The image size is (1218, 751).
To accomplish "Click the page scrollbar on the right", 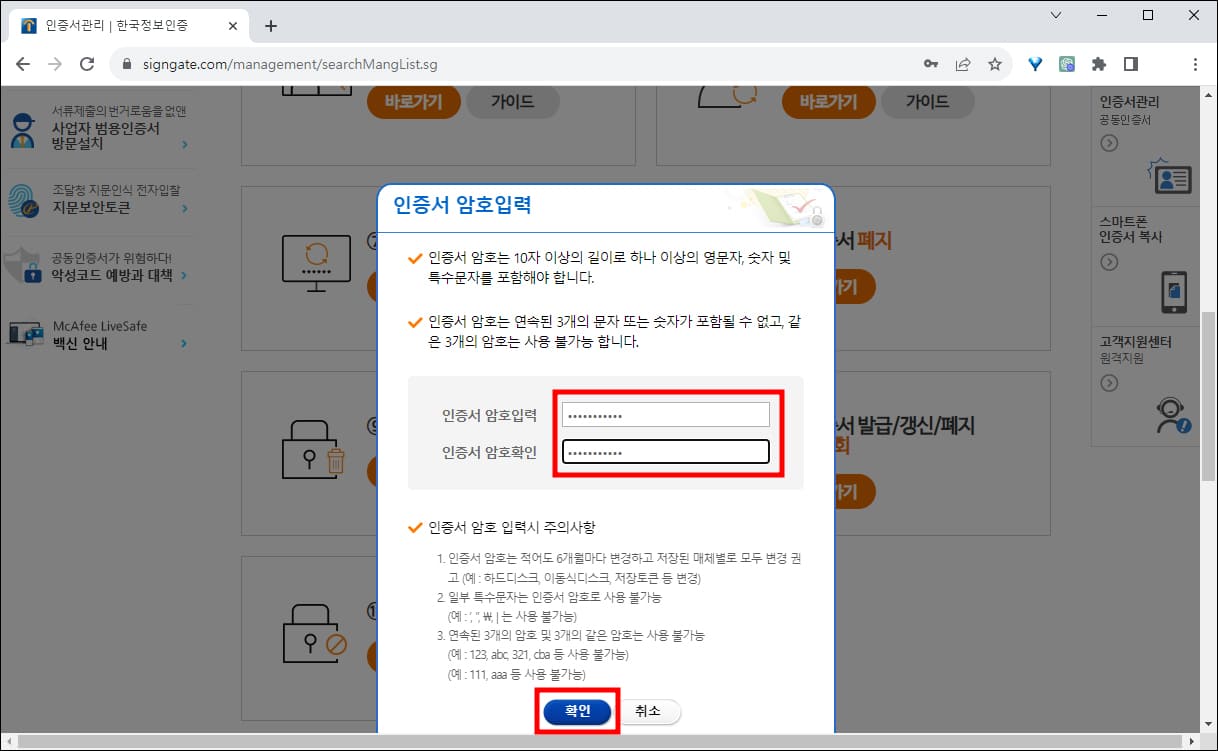I will tap(1209, 400).
